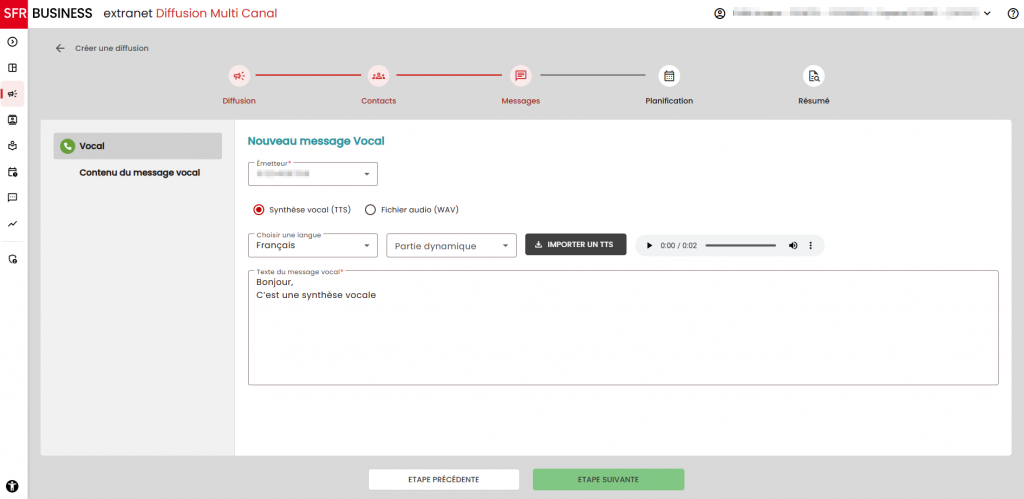Open the accessibility icon in the sidebar
1024x499 pixels.
pos(12,486)
